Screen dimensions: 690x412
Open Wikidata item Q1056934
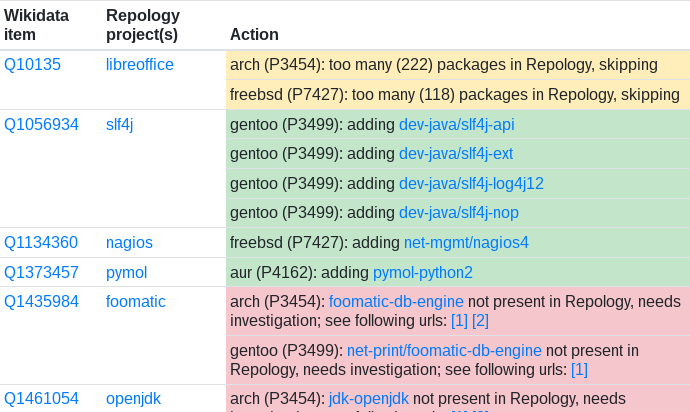coord(41,125)
